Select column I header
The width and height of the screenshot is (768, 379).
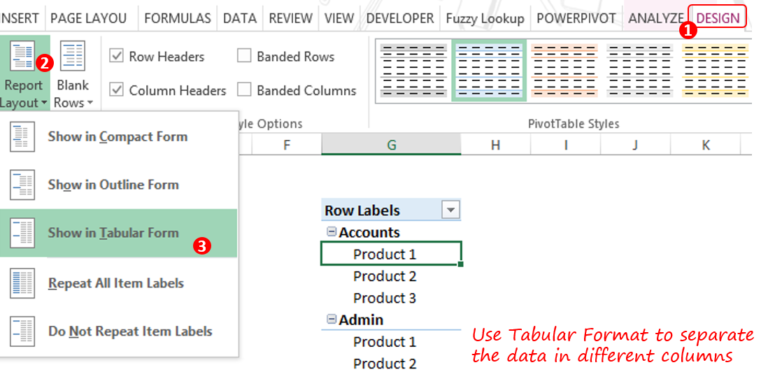566,144
